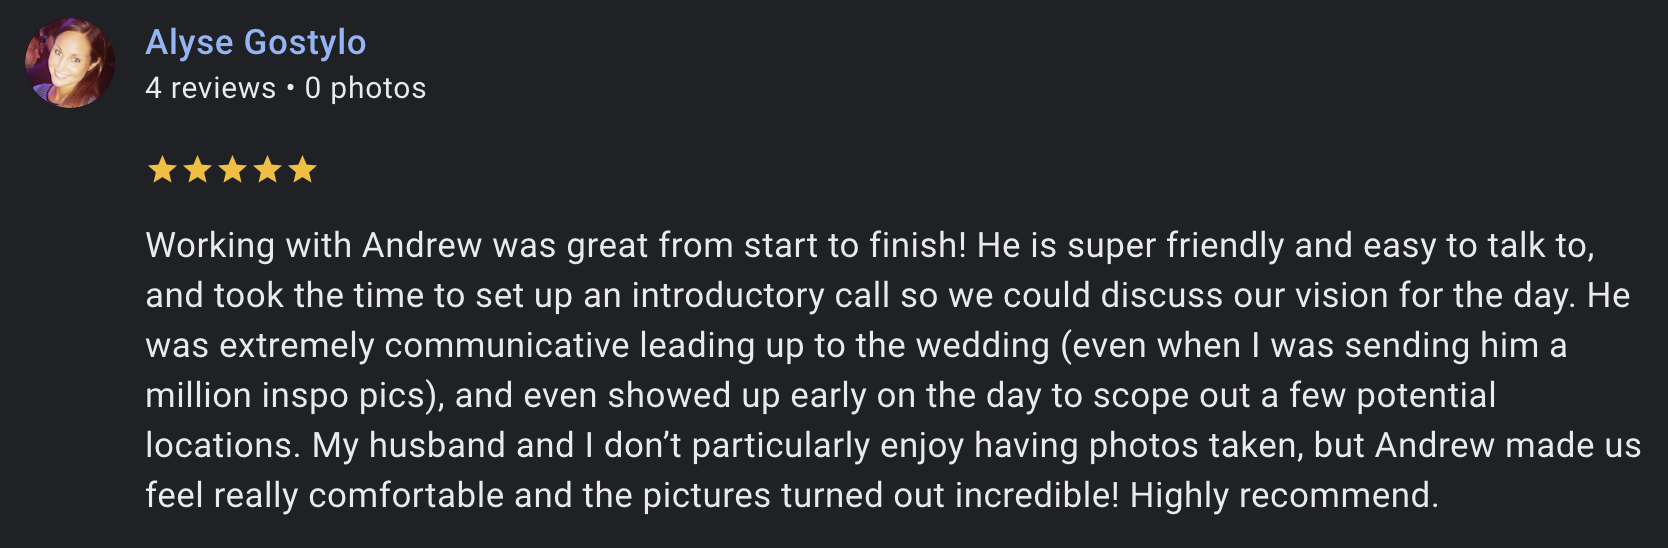This screenshot has height=548, width=1668.
Task: Click the closing "Highly recommend." sentence
Action: tap(1284, 495)
